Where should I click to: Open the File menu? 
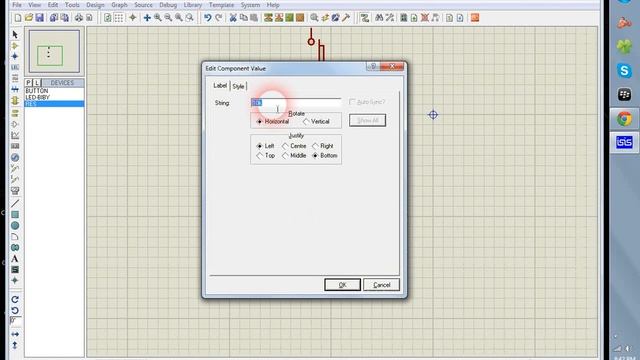[x=17, y=5]
